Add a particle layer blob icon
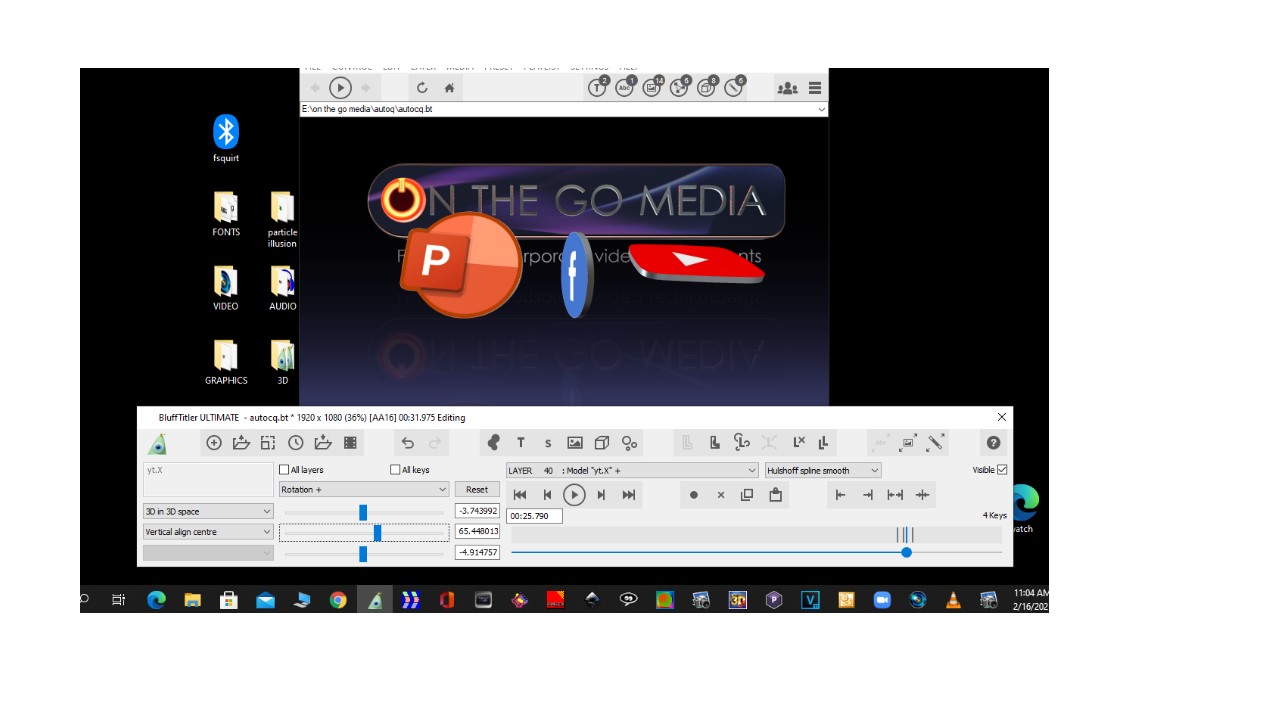The width and height of the screenshot is (1280, 720). [x=493, y=442]
